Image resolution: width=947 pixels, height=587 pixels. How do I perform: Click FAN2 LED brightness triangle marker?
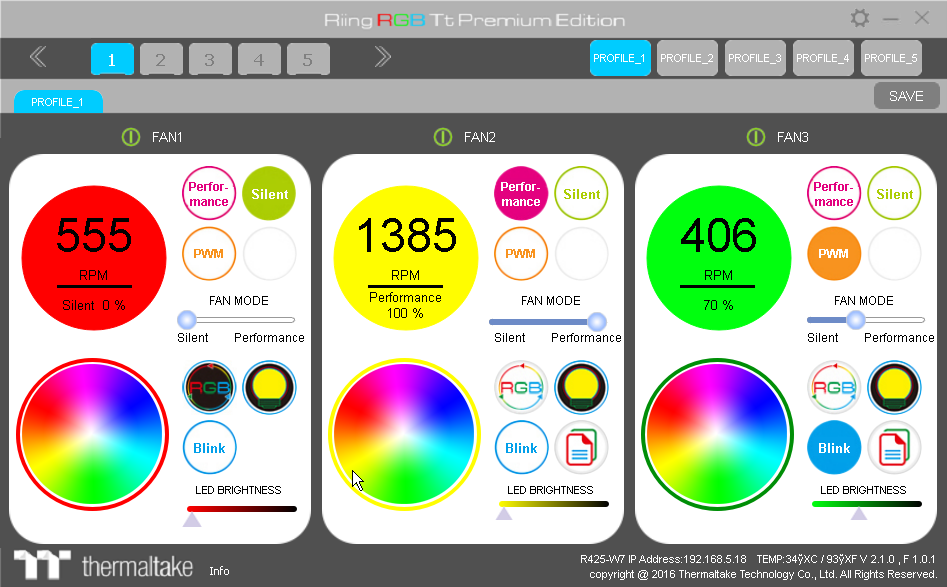(504, 514)
